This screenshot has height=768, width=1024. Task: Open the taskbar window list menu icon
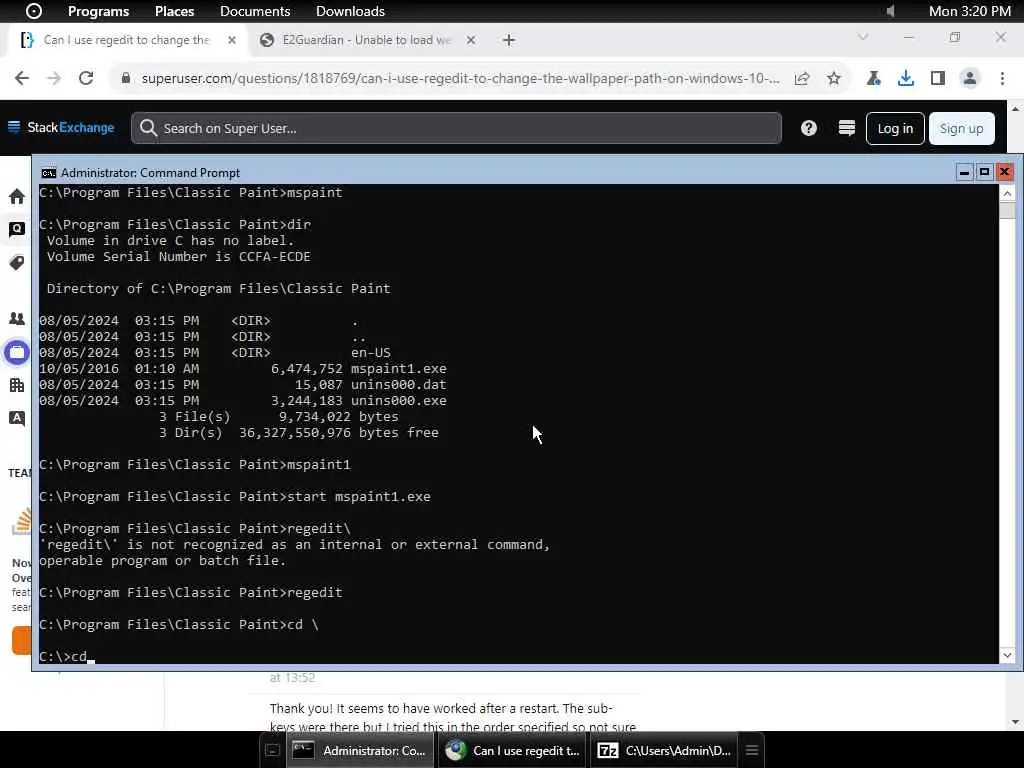point(752,750)
